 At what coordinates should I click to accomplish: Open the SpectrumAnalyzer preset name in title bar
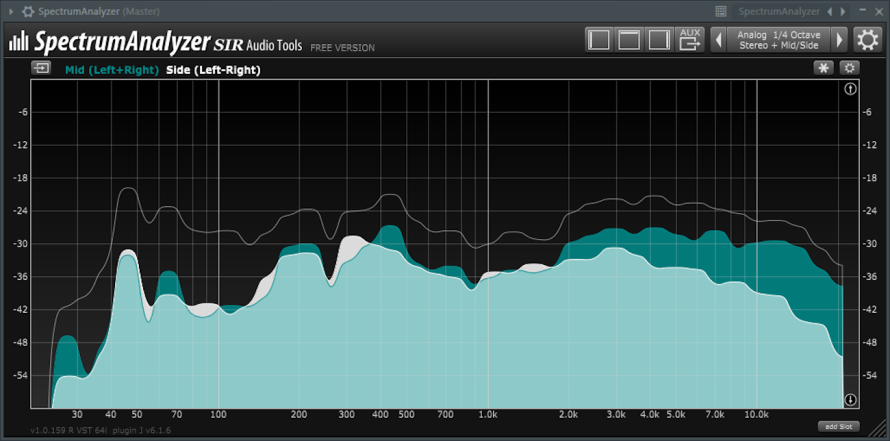point(779,11)
